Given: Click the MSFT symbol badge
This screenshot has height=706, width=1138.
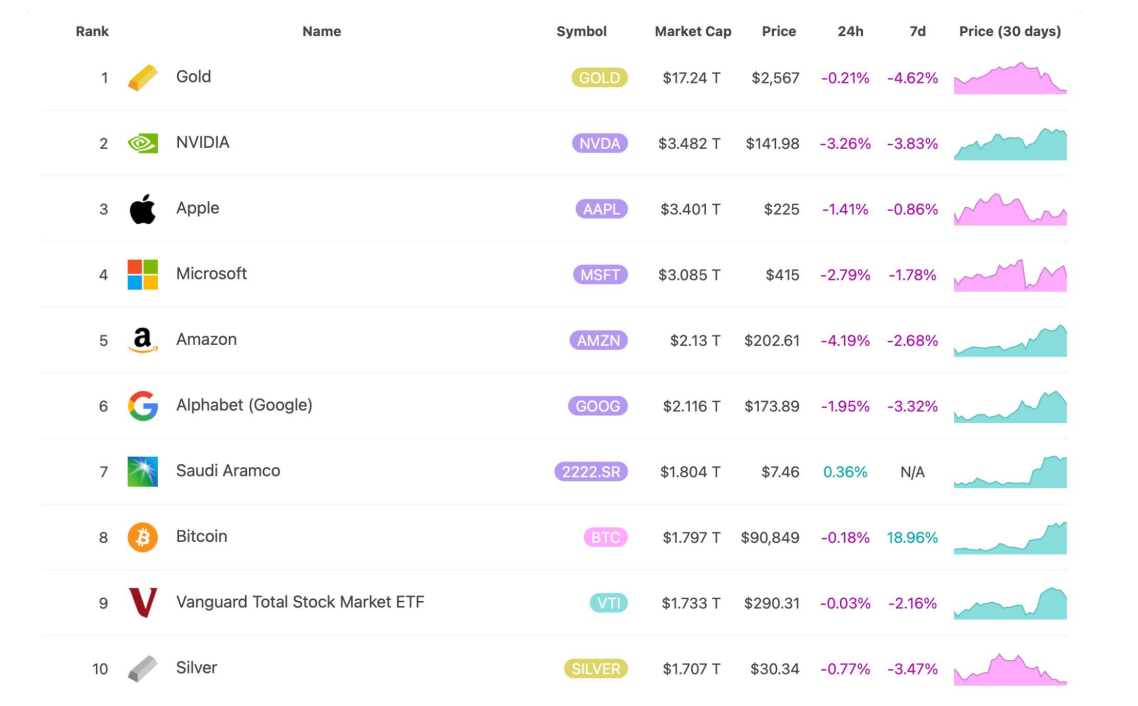Looking at the screenshot, I should [600, 275].
